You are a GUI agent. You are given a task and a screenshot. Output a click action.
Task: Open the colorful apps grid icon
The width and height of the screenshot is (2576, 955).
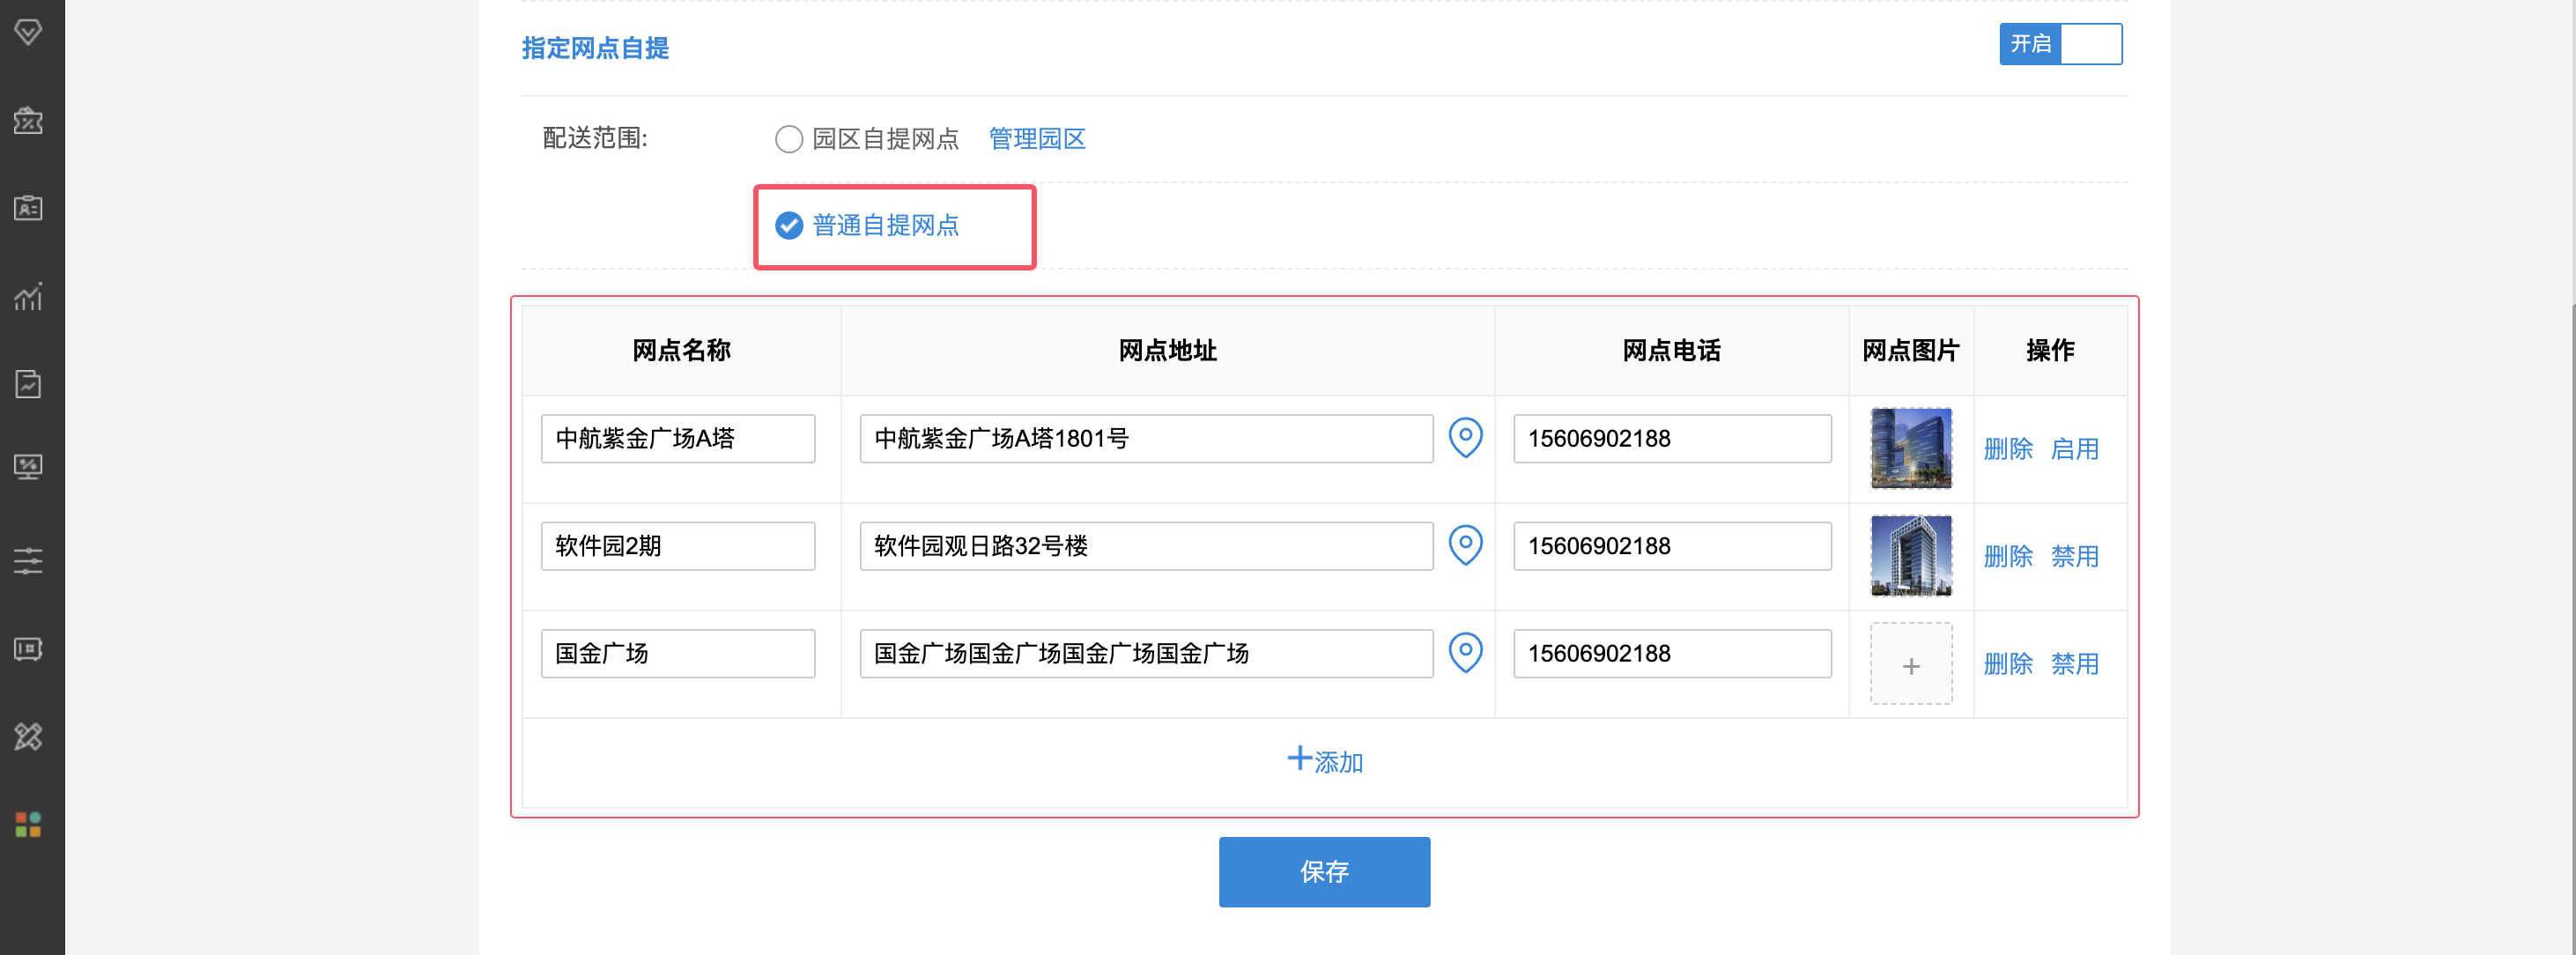(28, 824)
